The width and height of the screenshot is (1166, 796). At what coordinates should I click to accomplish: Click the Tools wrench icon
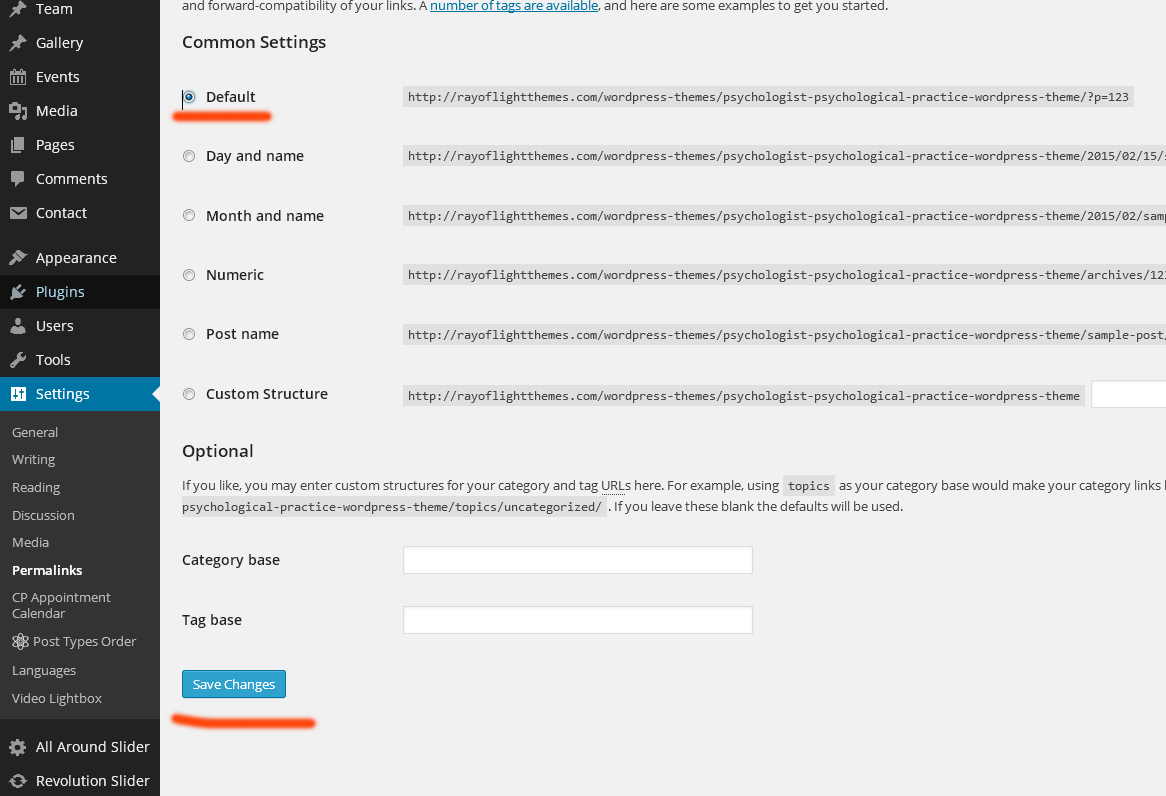point(18,360)
